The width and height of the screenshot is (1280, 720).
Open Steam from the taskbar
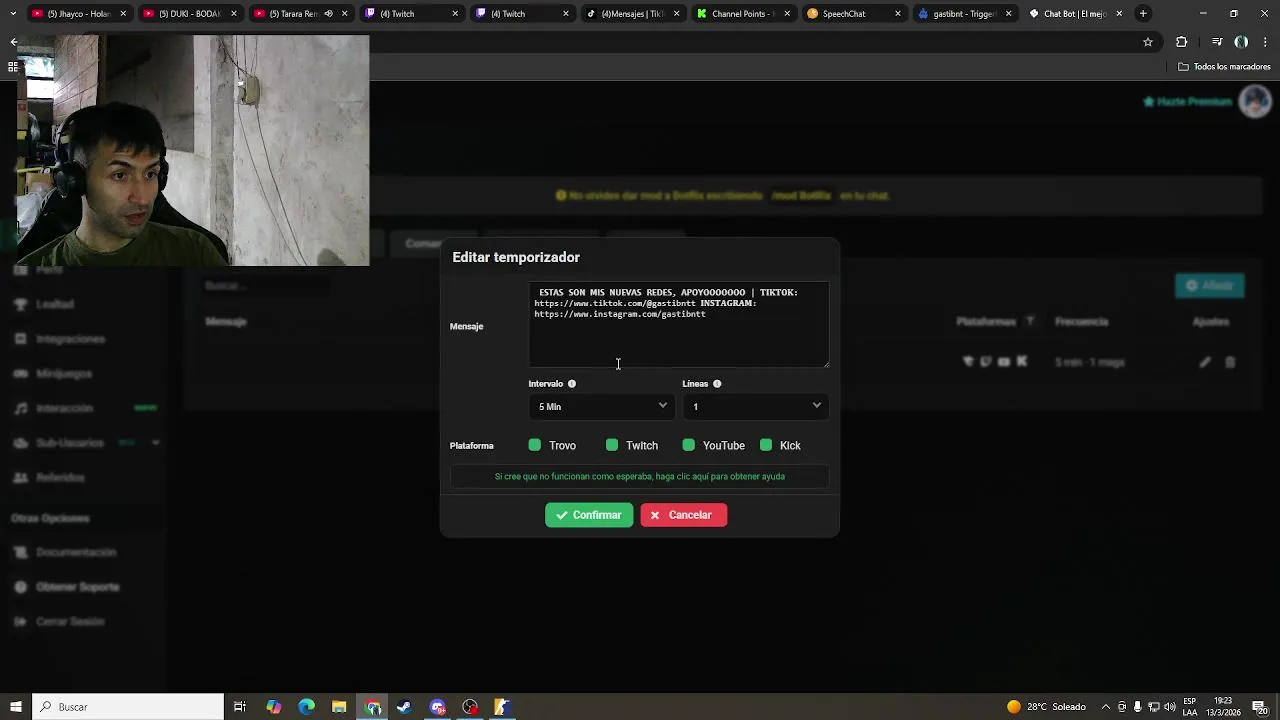404,707
